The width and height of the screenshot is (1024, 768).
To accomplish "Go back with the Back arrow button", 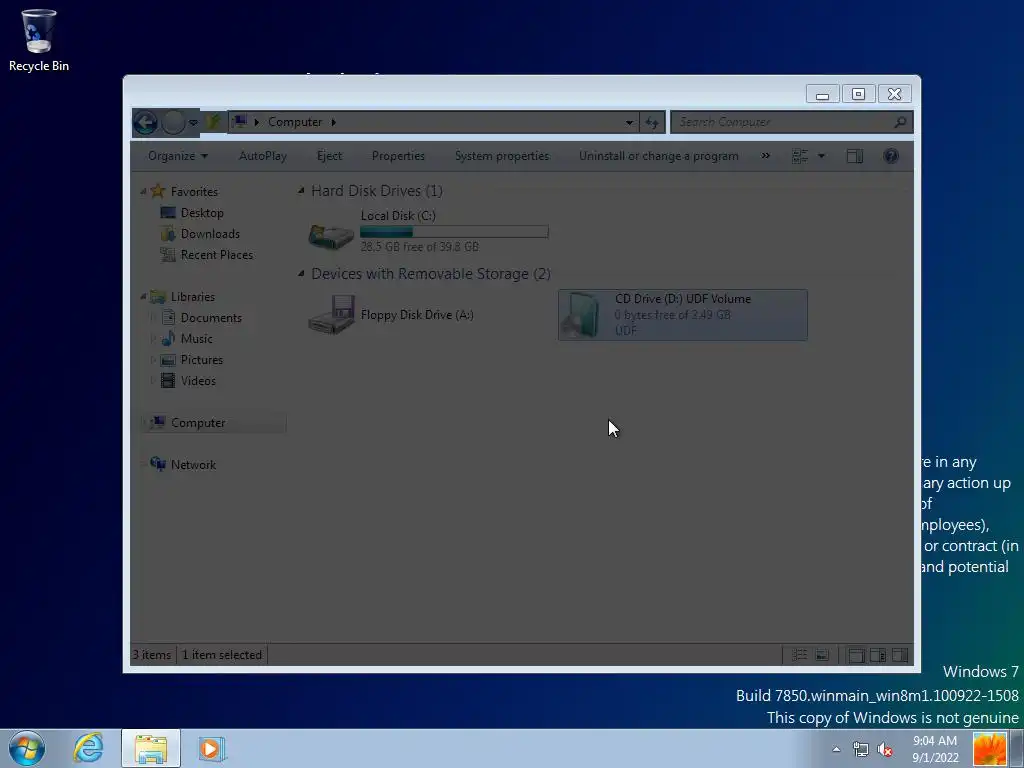I will 145,122.
